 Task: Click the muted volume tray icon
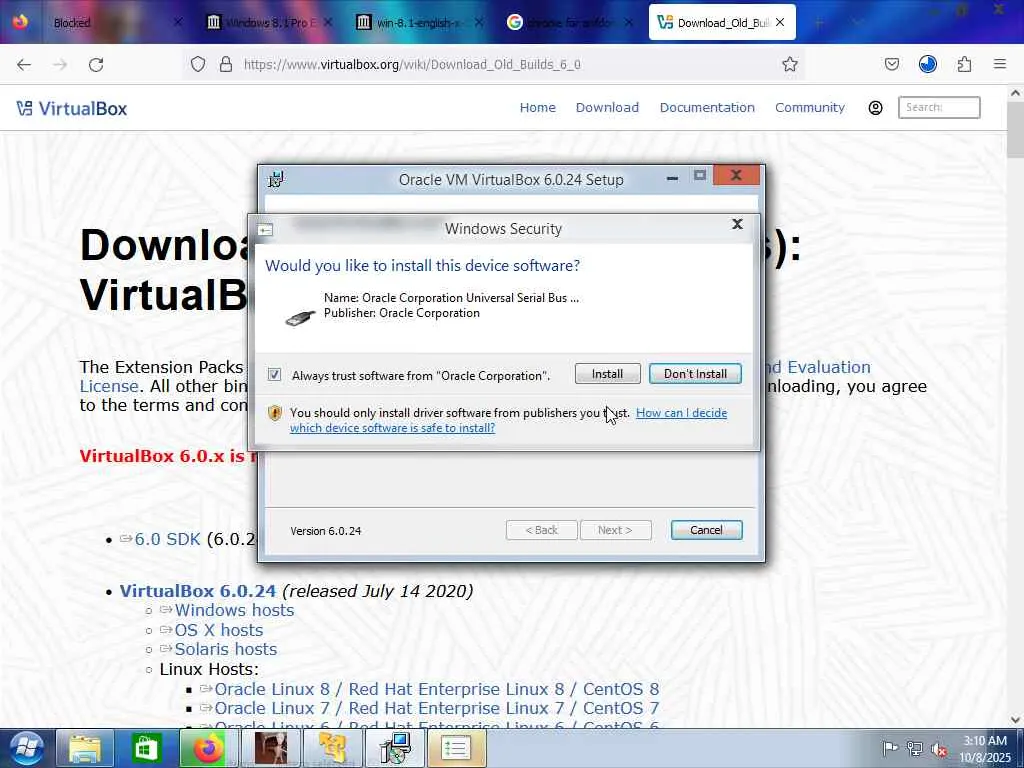point(940,749)
